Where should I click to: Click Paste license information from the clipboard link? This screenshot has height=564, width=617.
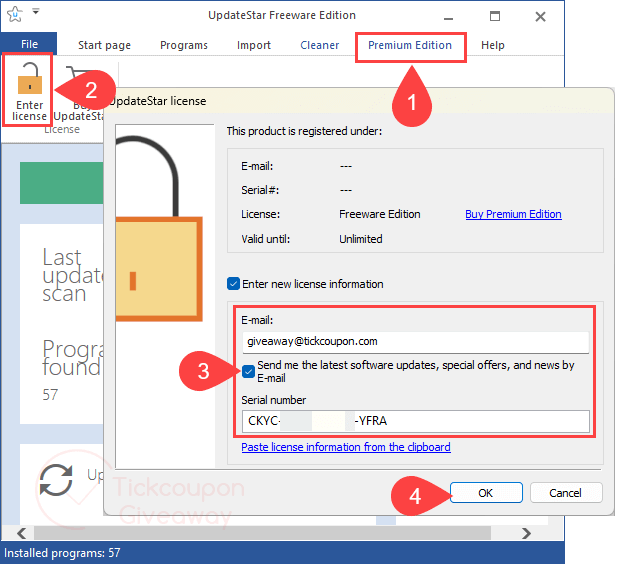tap(346, 447)
